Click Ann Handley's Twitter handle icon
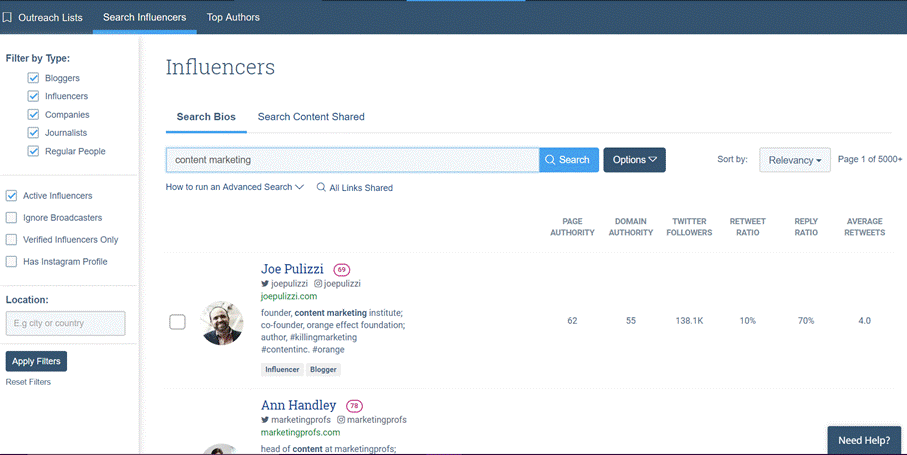 [x=266, y=420]
